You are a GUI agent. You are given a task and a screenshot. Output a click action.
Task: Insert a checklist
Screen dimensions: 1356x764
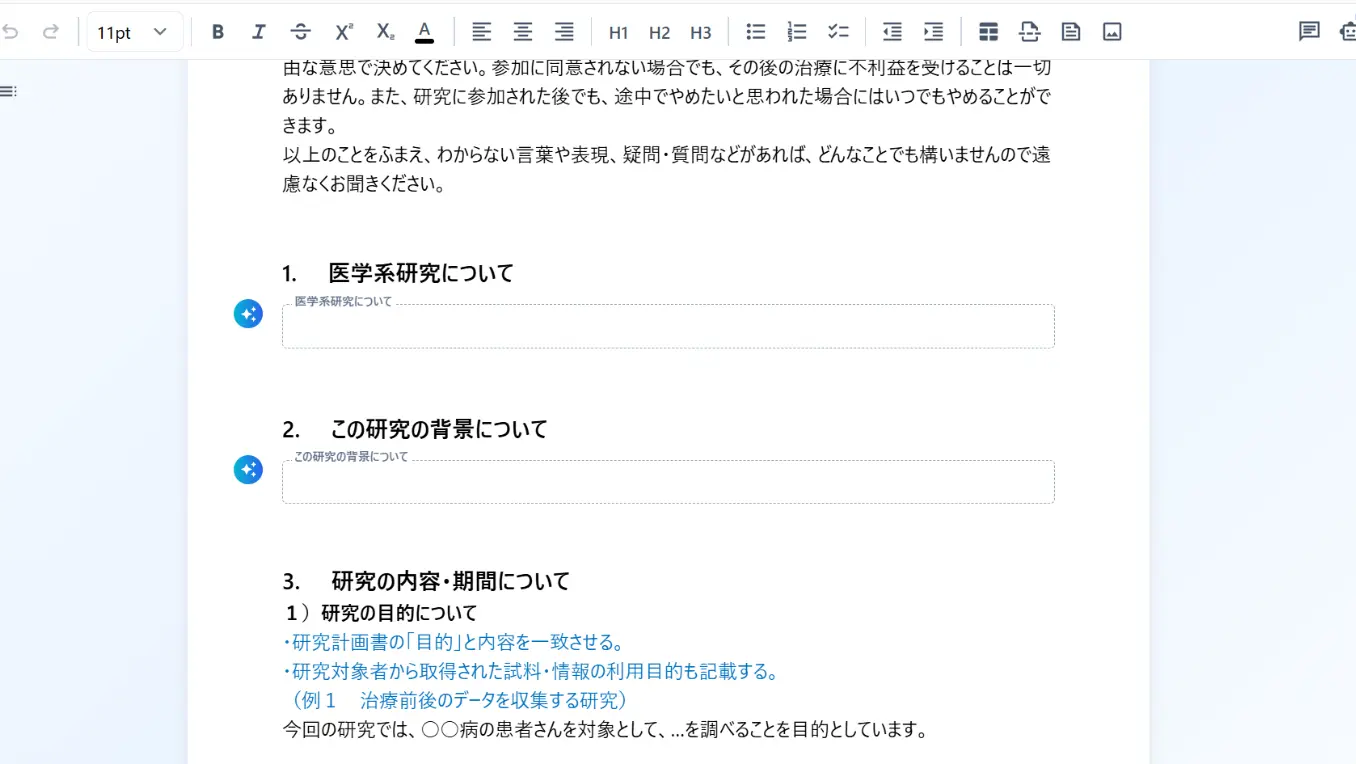pos(838,32)
